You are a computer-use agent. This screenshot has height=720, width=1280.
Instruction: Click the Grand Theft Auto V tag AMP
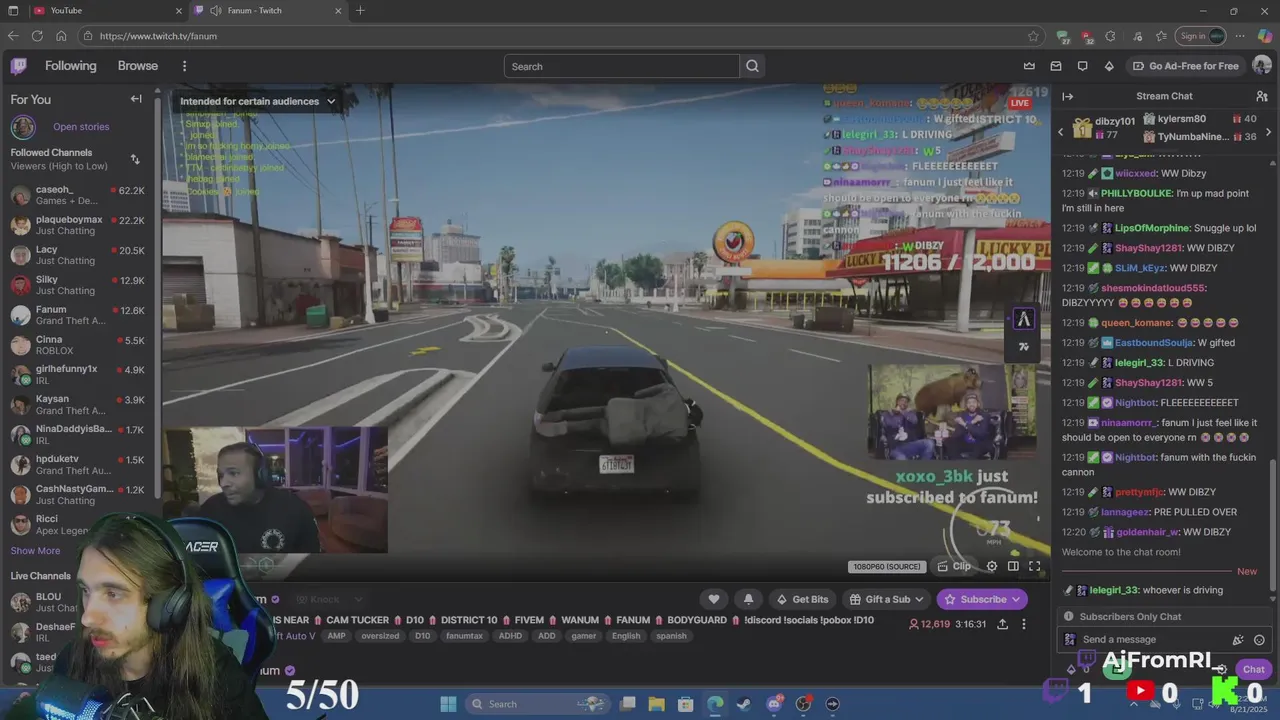tap(336, 636)
